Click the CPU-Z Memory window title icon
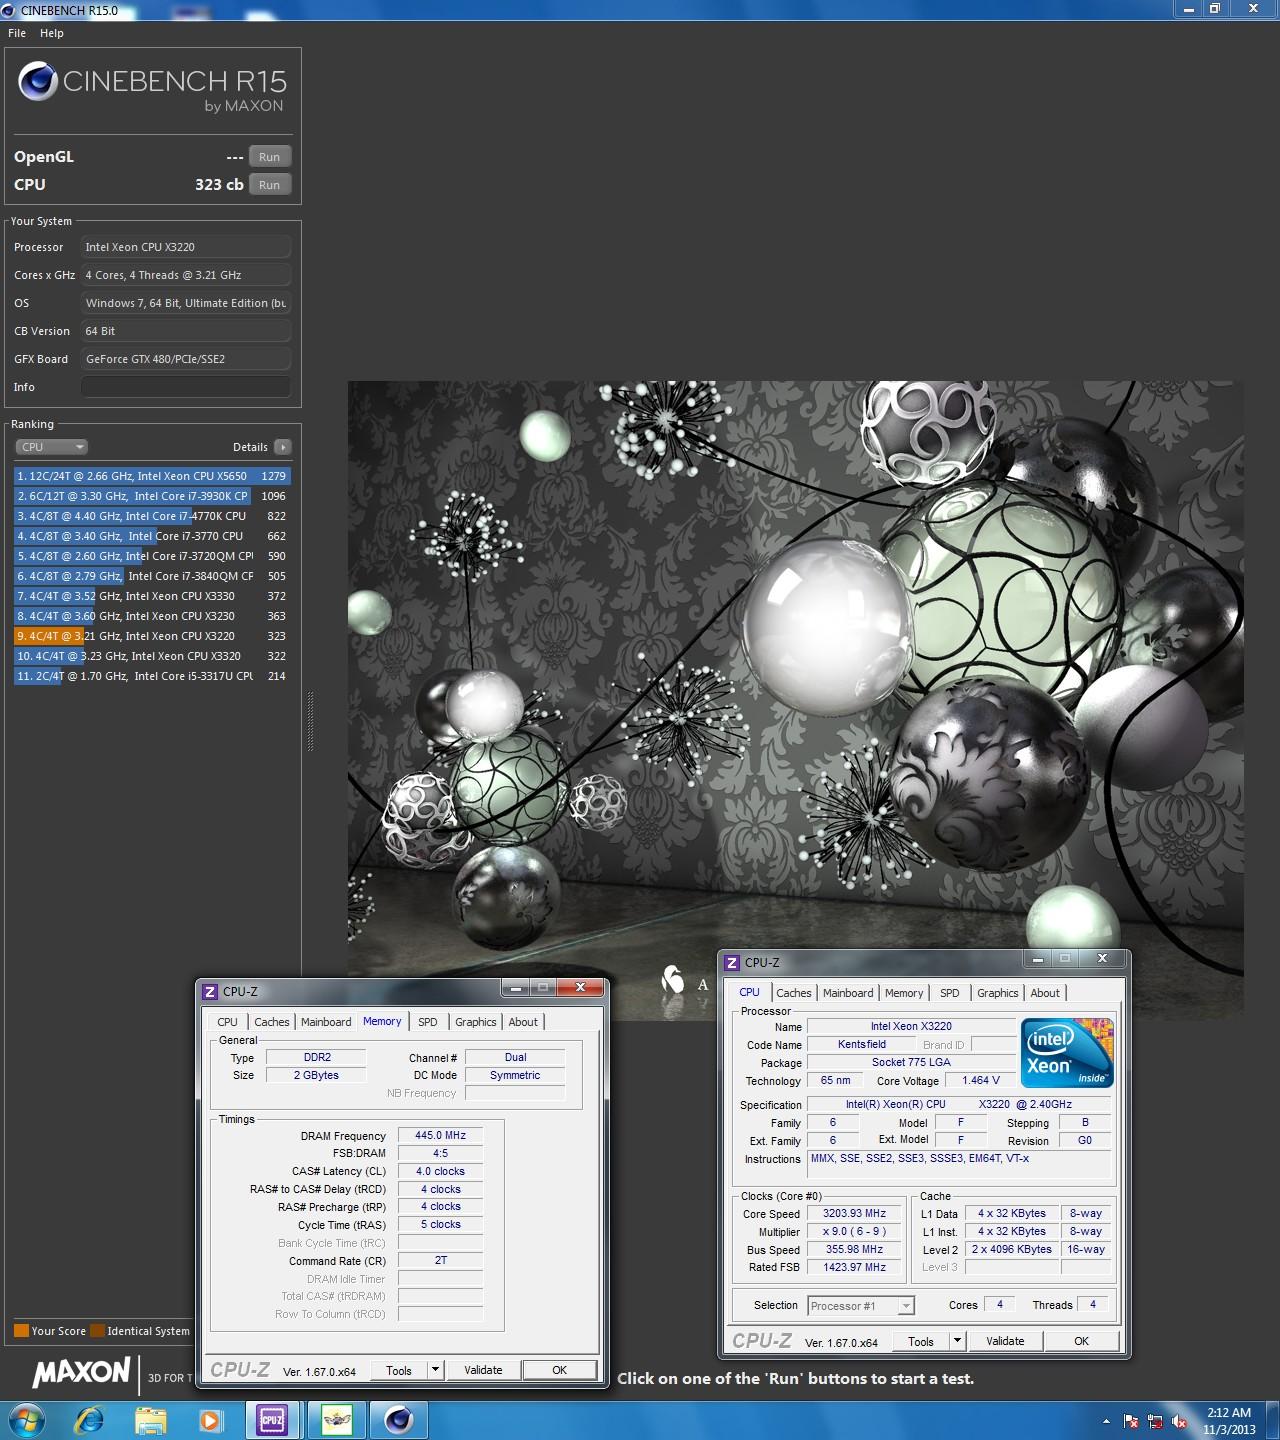Viewport: 1280px width, 1440px height. click(210, 992)
